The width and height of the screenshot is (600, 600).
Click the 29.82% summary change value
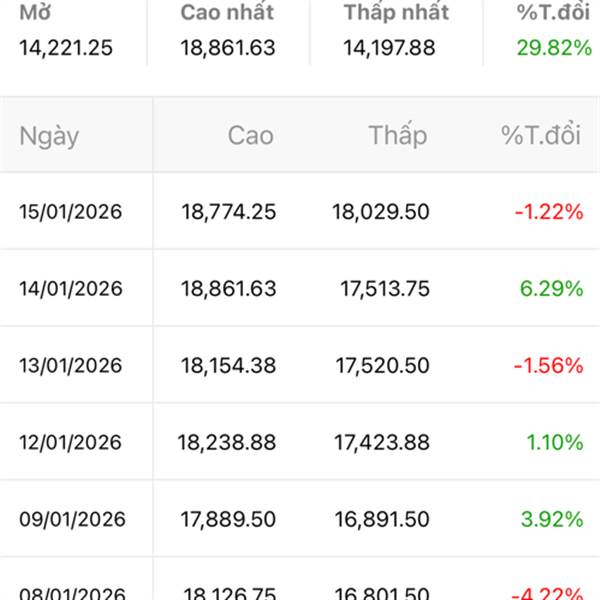pos(549,47)
